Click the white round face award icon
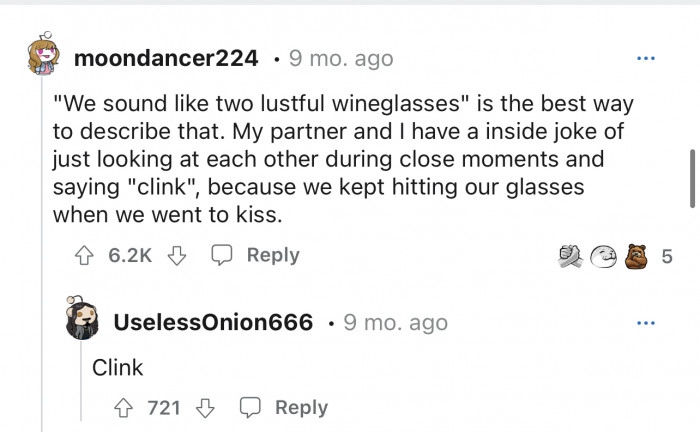Image resolution: width=700 pixels, height=432 pixels. 603,257
